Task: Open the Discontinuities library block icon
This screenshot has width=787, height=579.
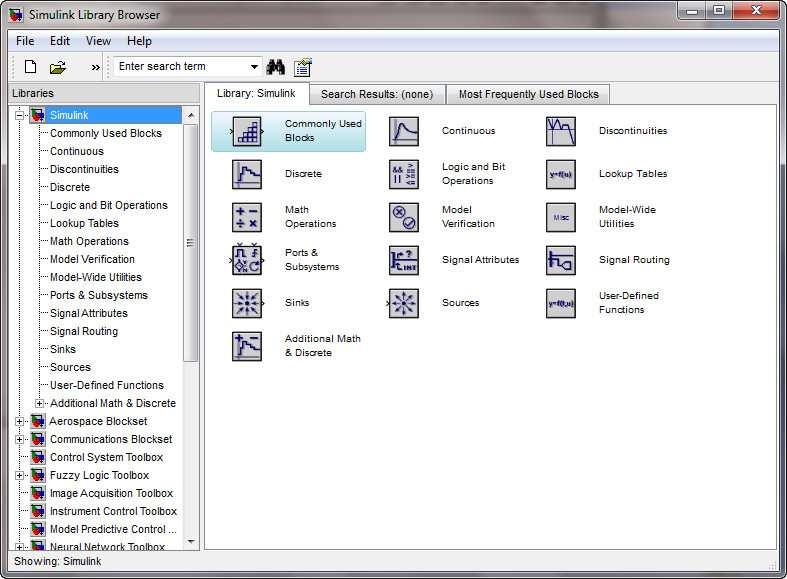Action: (561, 131)
